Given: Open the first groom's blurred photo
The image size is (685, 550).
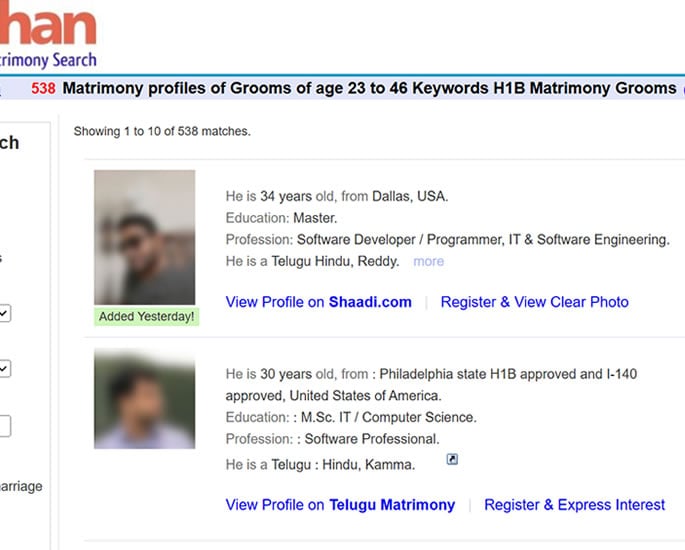Looking at the screenshot, I should (145, 237).
